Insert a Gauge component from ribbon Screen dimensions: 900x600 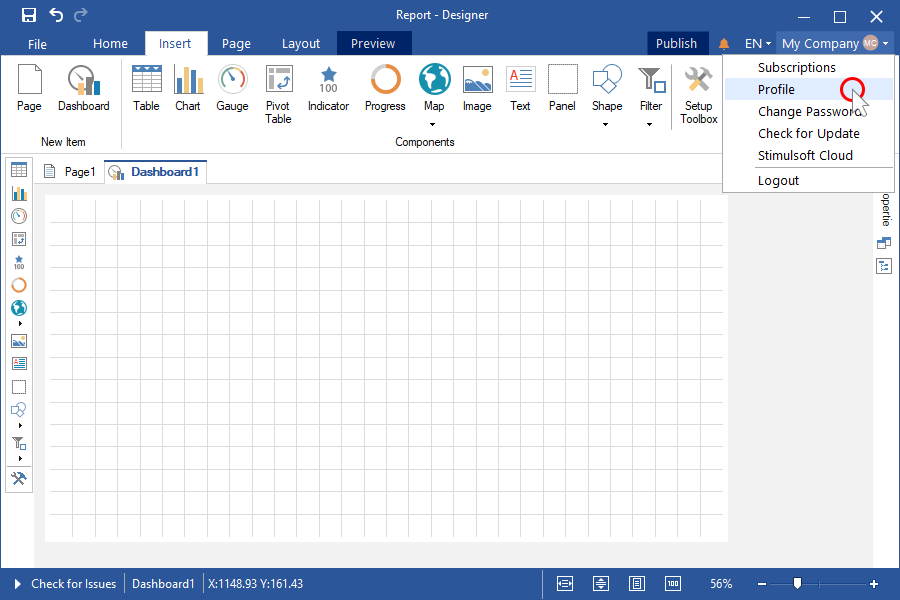click(x=232, y=89)
